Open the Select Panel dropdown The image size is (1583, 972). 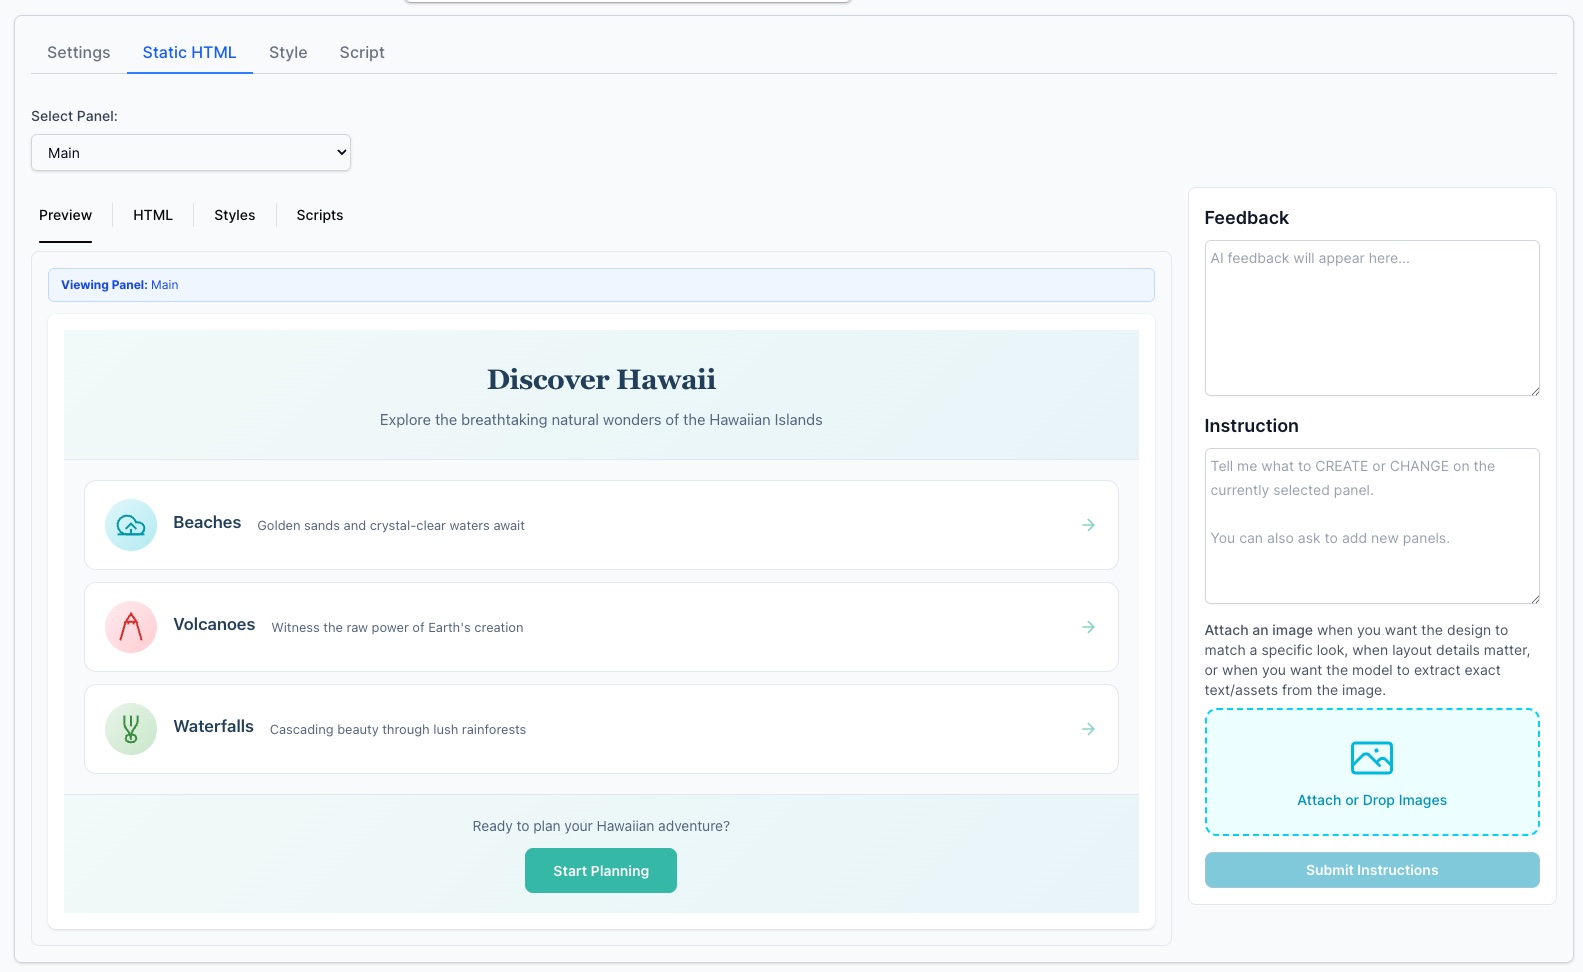191,153
